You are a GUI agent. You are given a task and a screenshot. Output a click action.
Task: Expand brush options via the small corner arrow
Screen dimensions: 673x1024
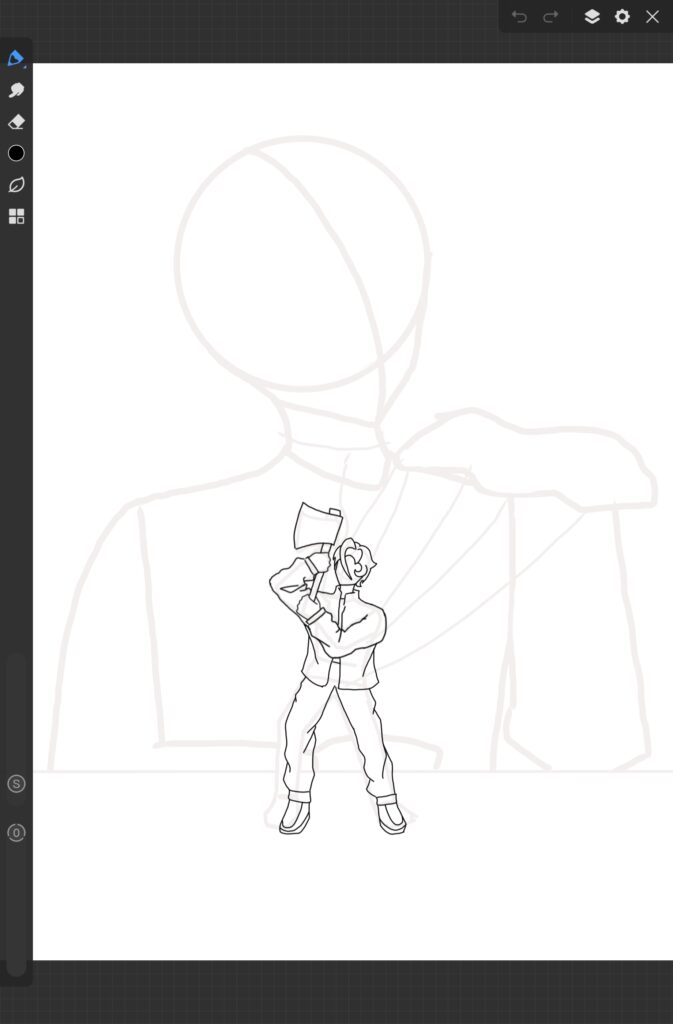tap(25, 67)
